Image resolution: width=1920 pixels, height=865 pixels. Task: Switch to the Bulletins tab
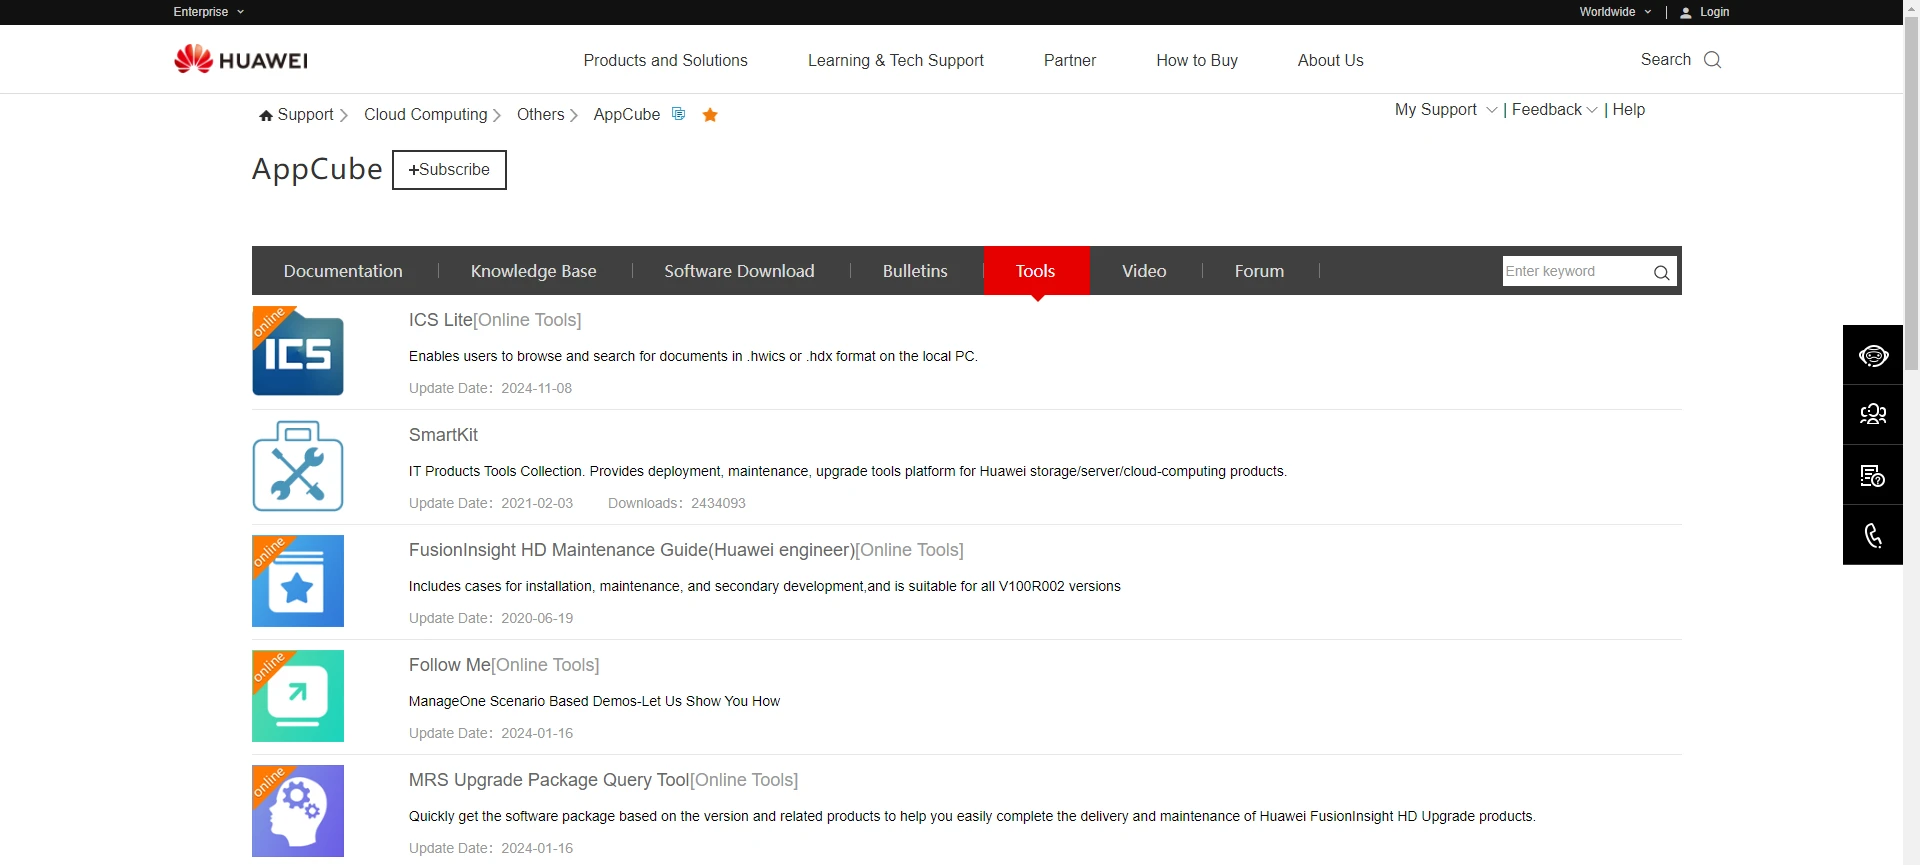point(915,271)
